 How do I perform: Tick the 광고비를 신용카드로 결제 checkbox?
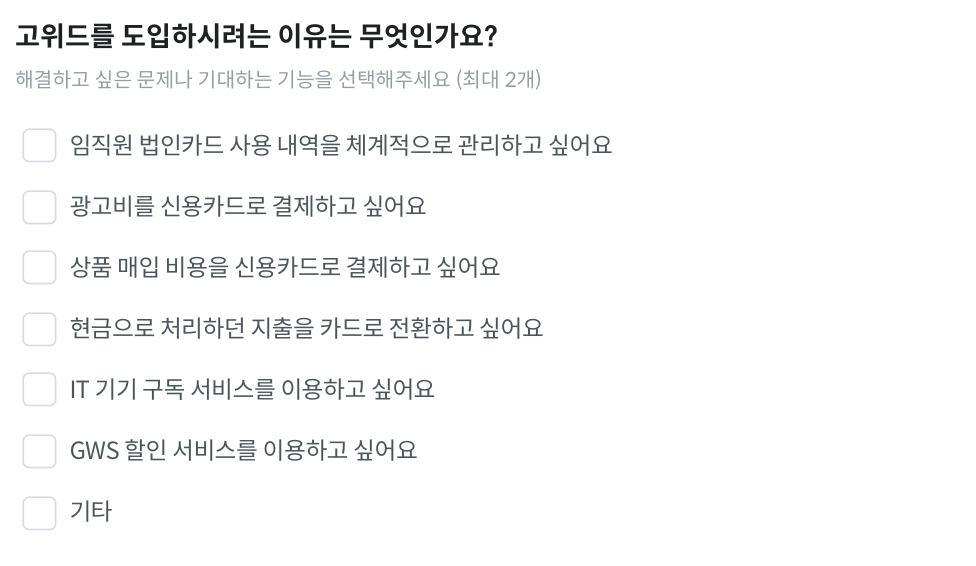[x=39, y=206]
